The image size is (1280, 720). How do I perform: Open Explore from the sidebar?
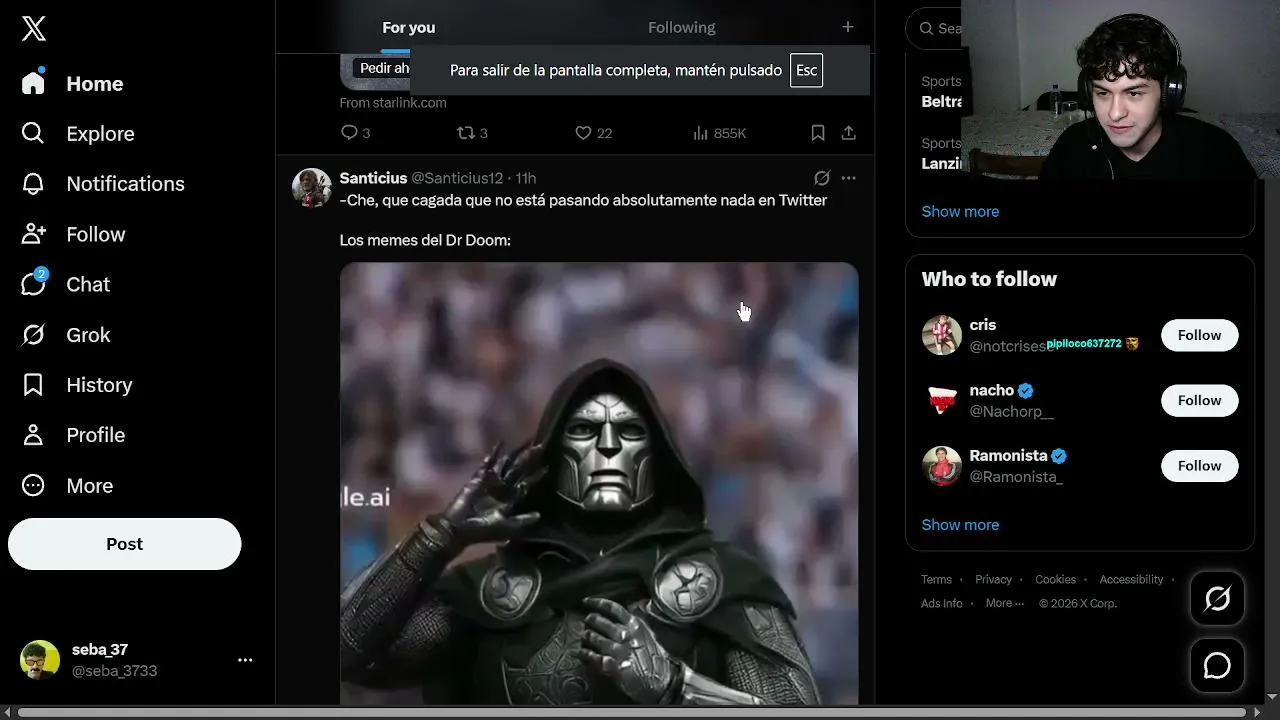click(x=77, y=134)
